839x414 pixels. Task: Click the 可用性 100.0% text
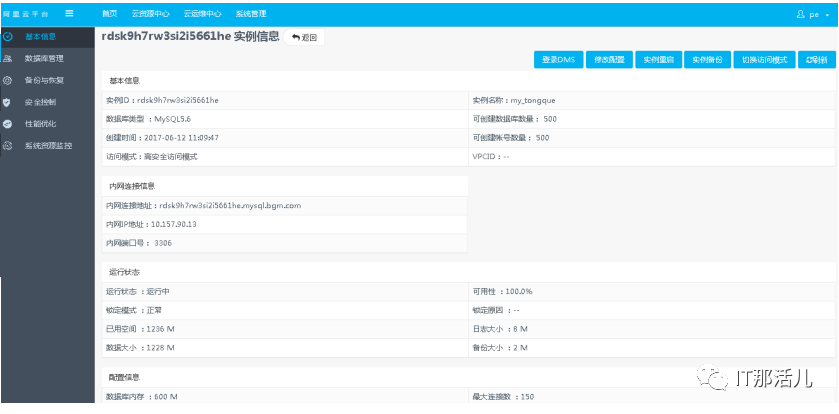pos(502,292)
